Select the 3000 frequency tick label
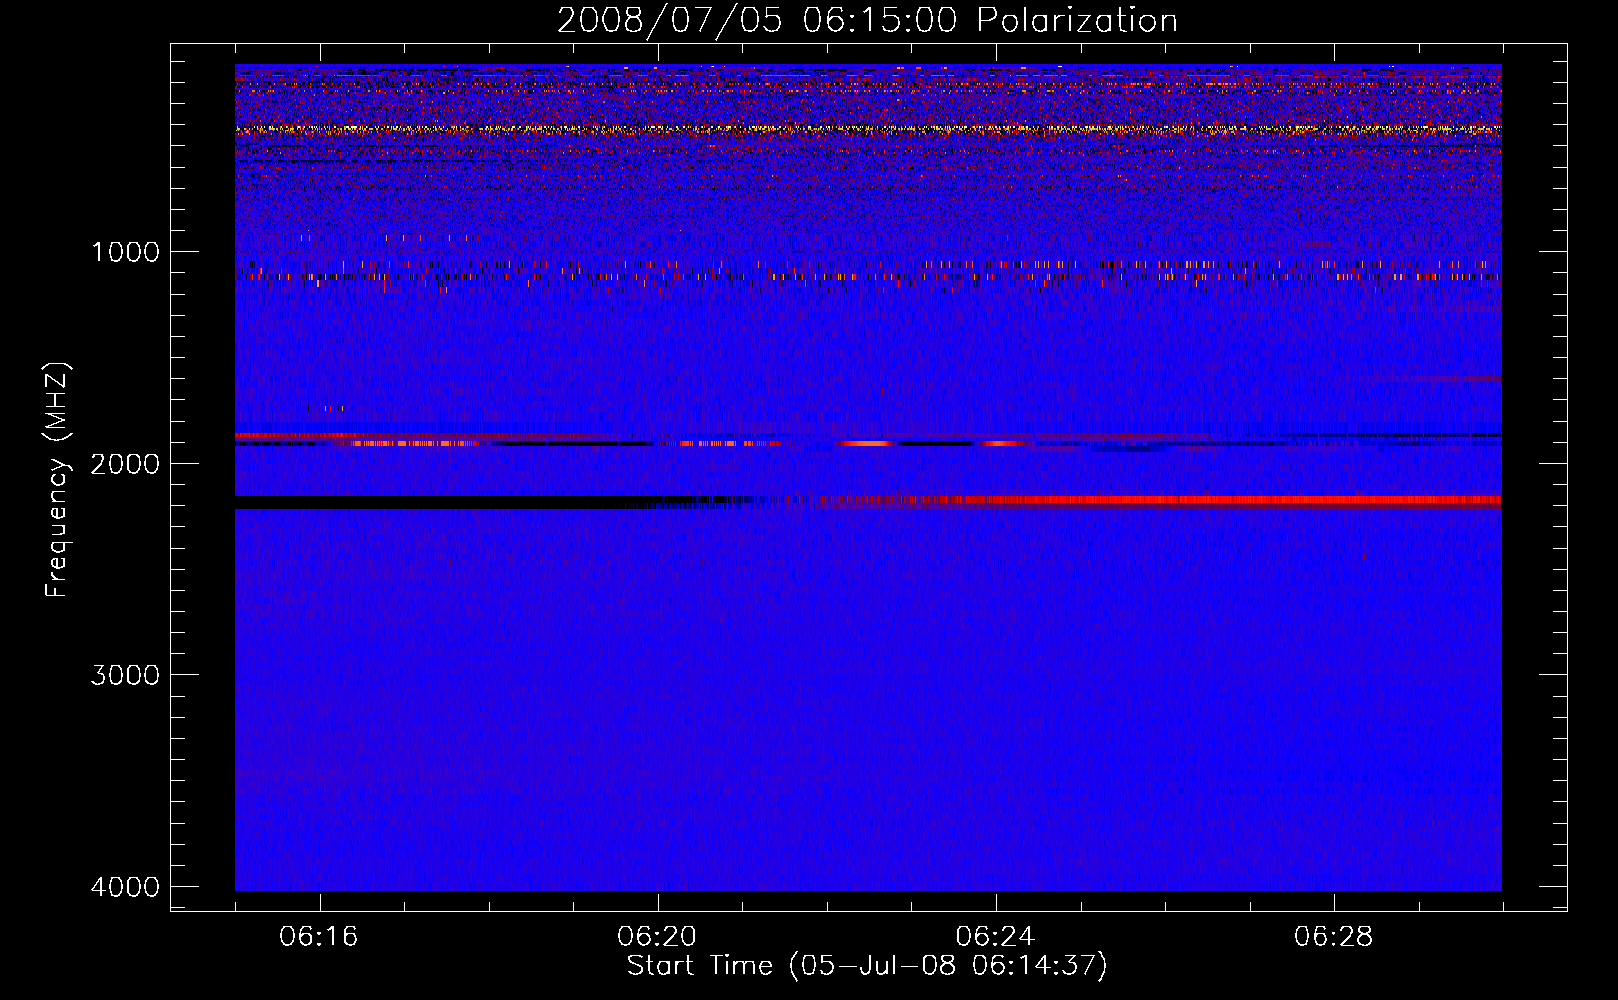The width and height of the screenshot is (1618, 1000). 125,675
